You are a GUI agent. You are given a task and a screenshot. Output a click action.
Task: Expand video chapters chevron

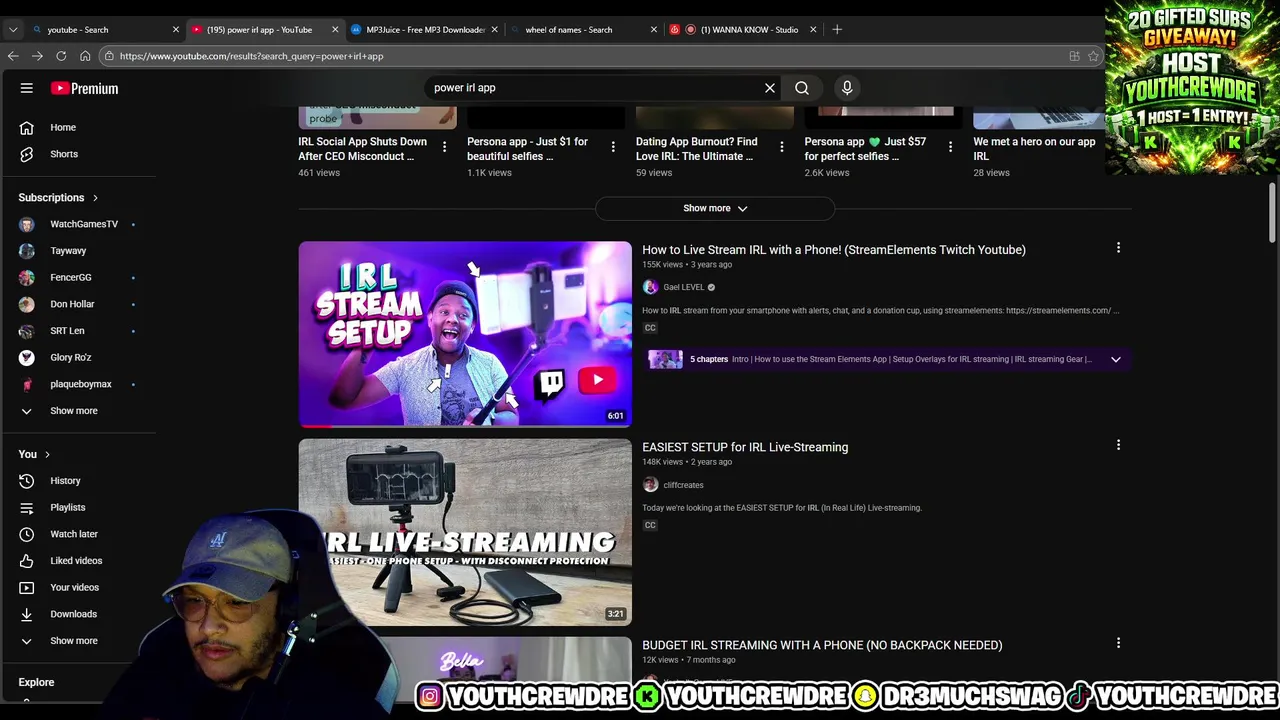pyautogui.click(x=1115, y=359)
